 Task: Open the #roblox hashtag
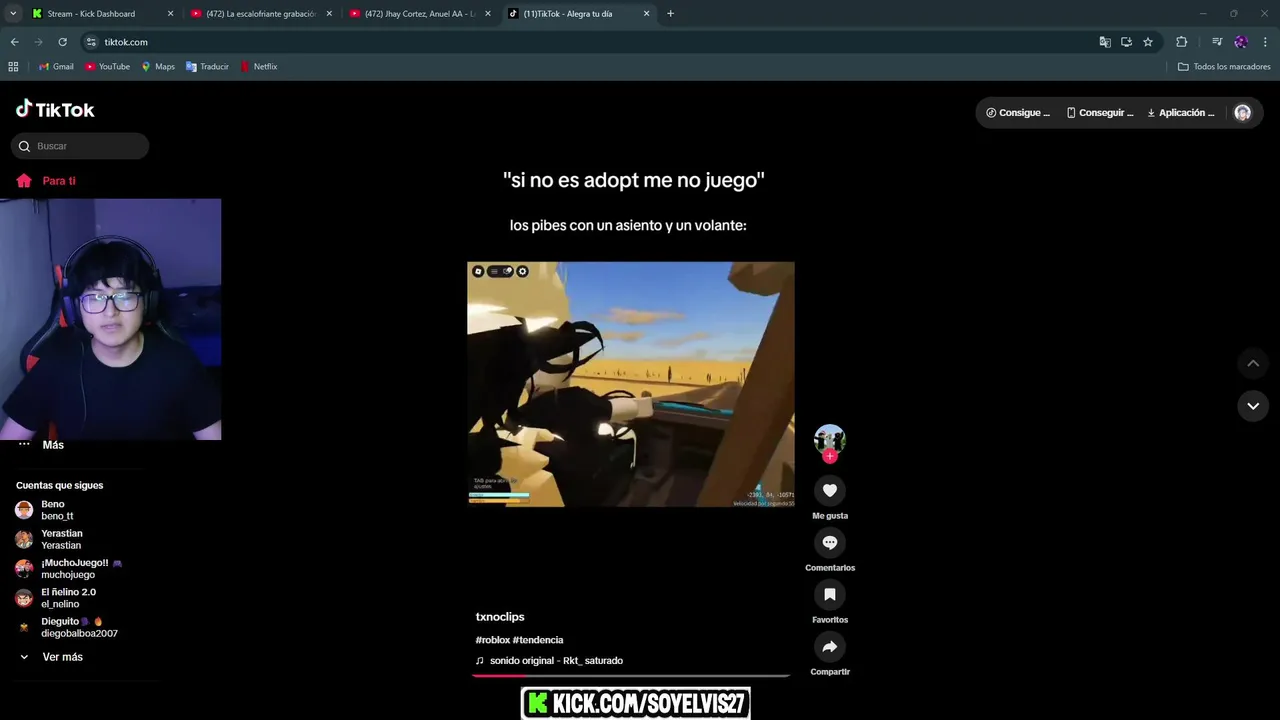pyautogui.click(x=492, y=640)
